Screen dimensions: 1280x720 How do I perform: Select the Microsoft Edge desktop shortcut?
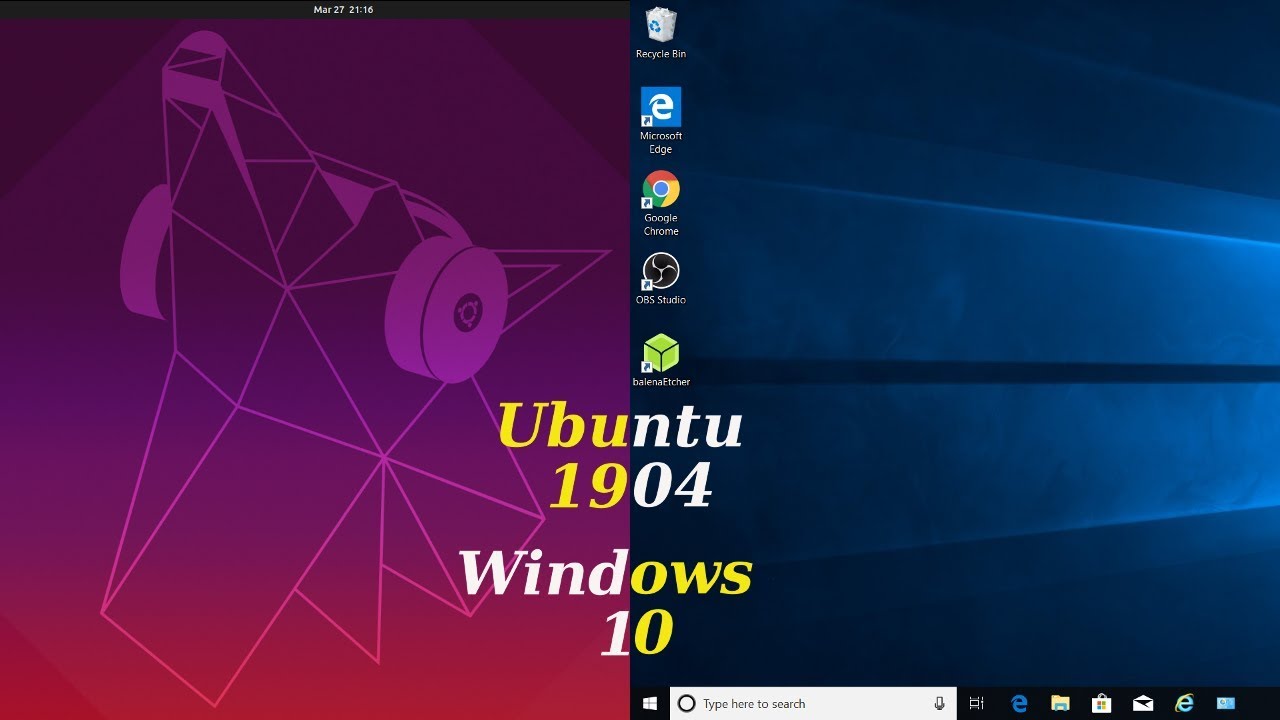click(660, 120)
